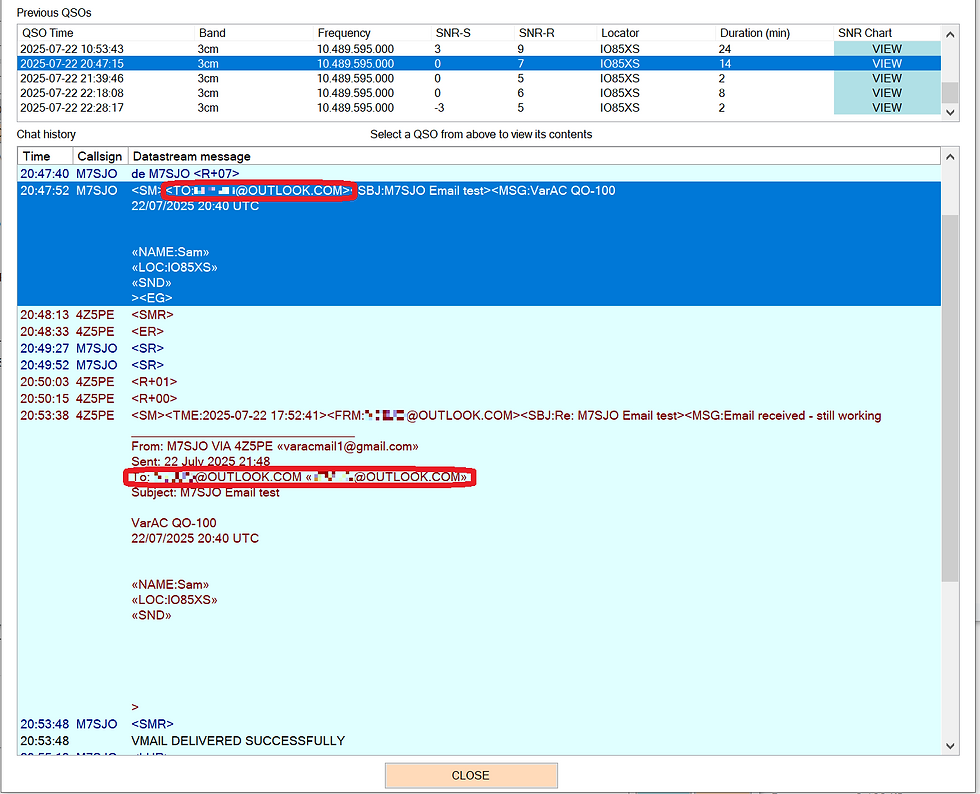Image resolution: width=980 pixels, height=794 pixels.
Task: Select chat row 'de M7SJO <R+07>'
Action: coord(479,173)
